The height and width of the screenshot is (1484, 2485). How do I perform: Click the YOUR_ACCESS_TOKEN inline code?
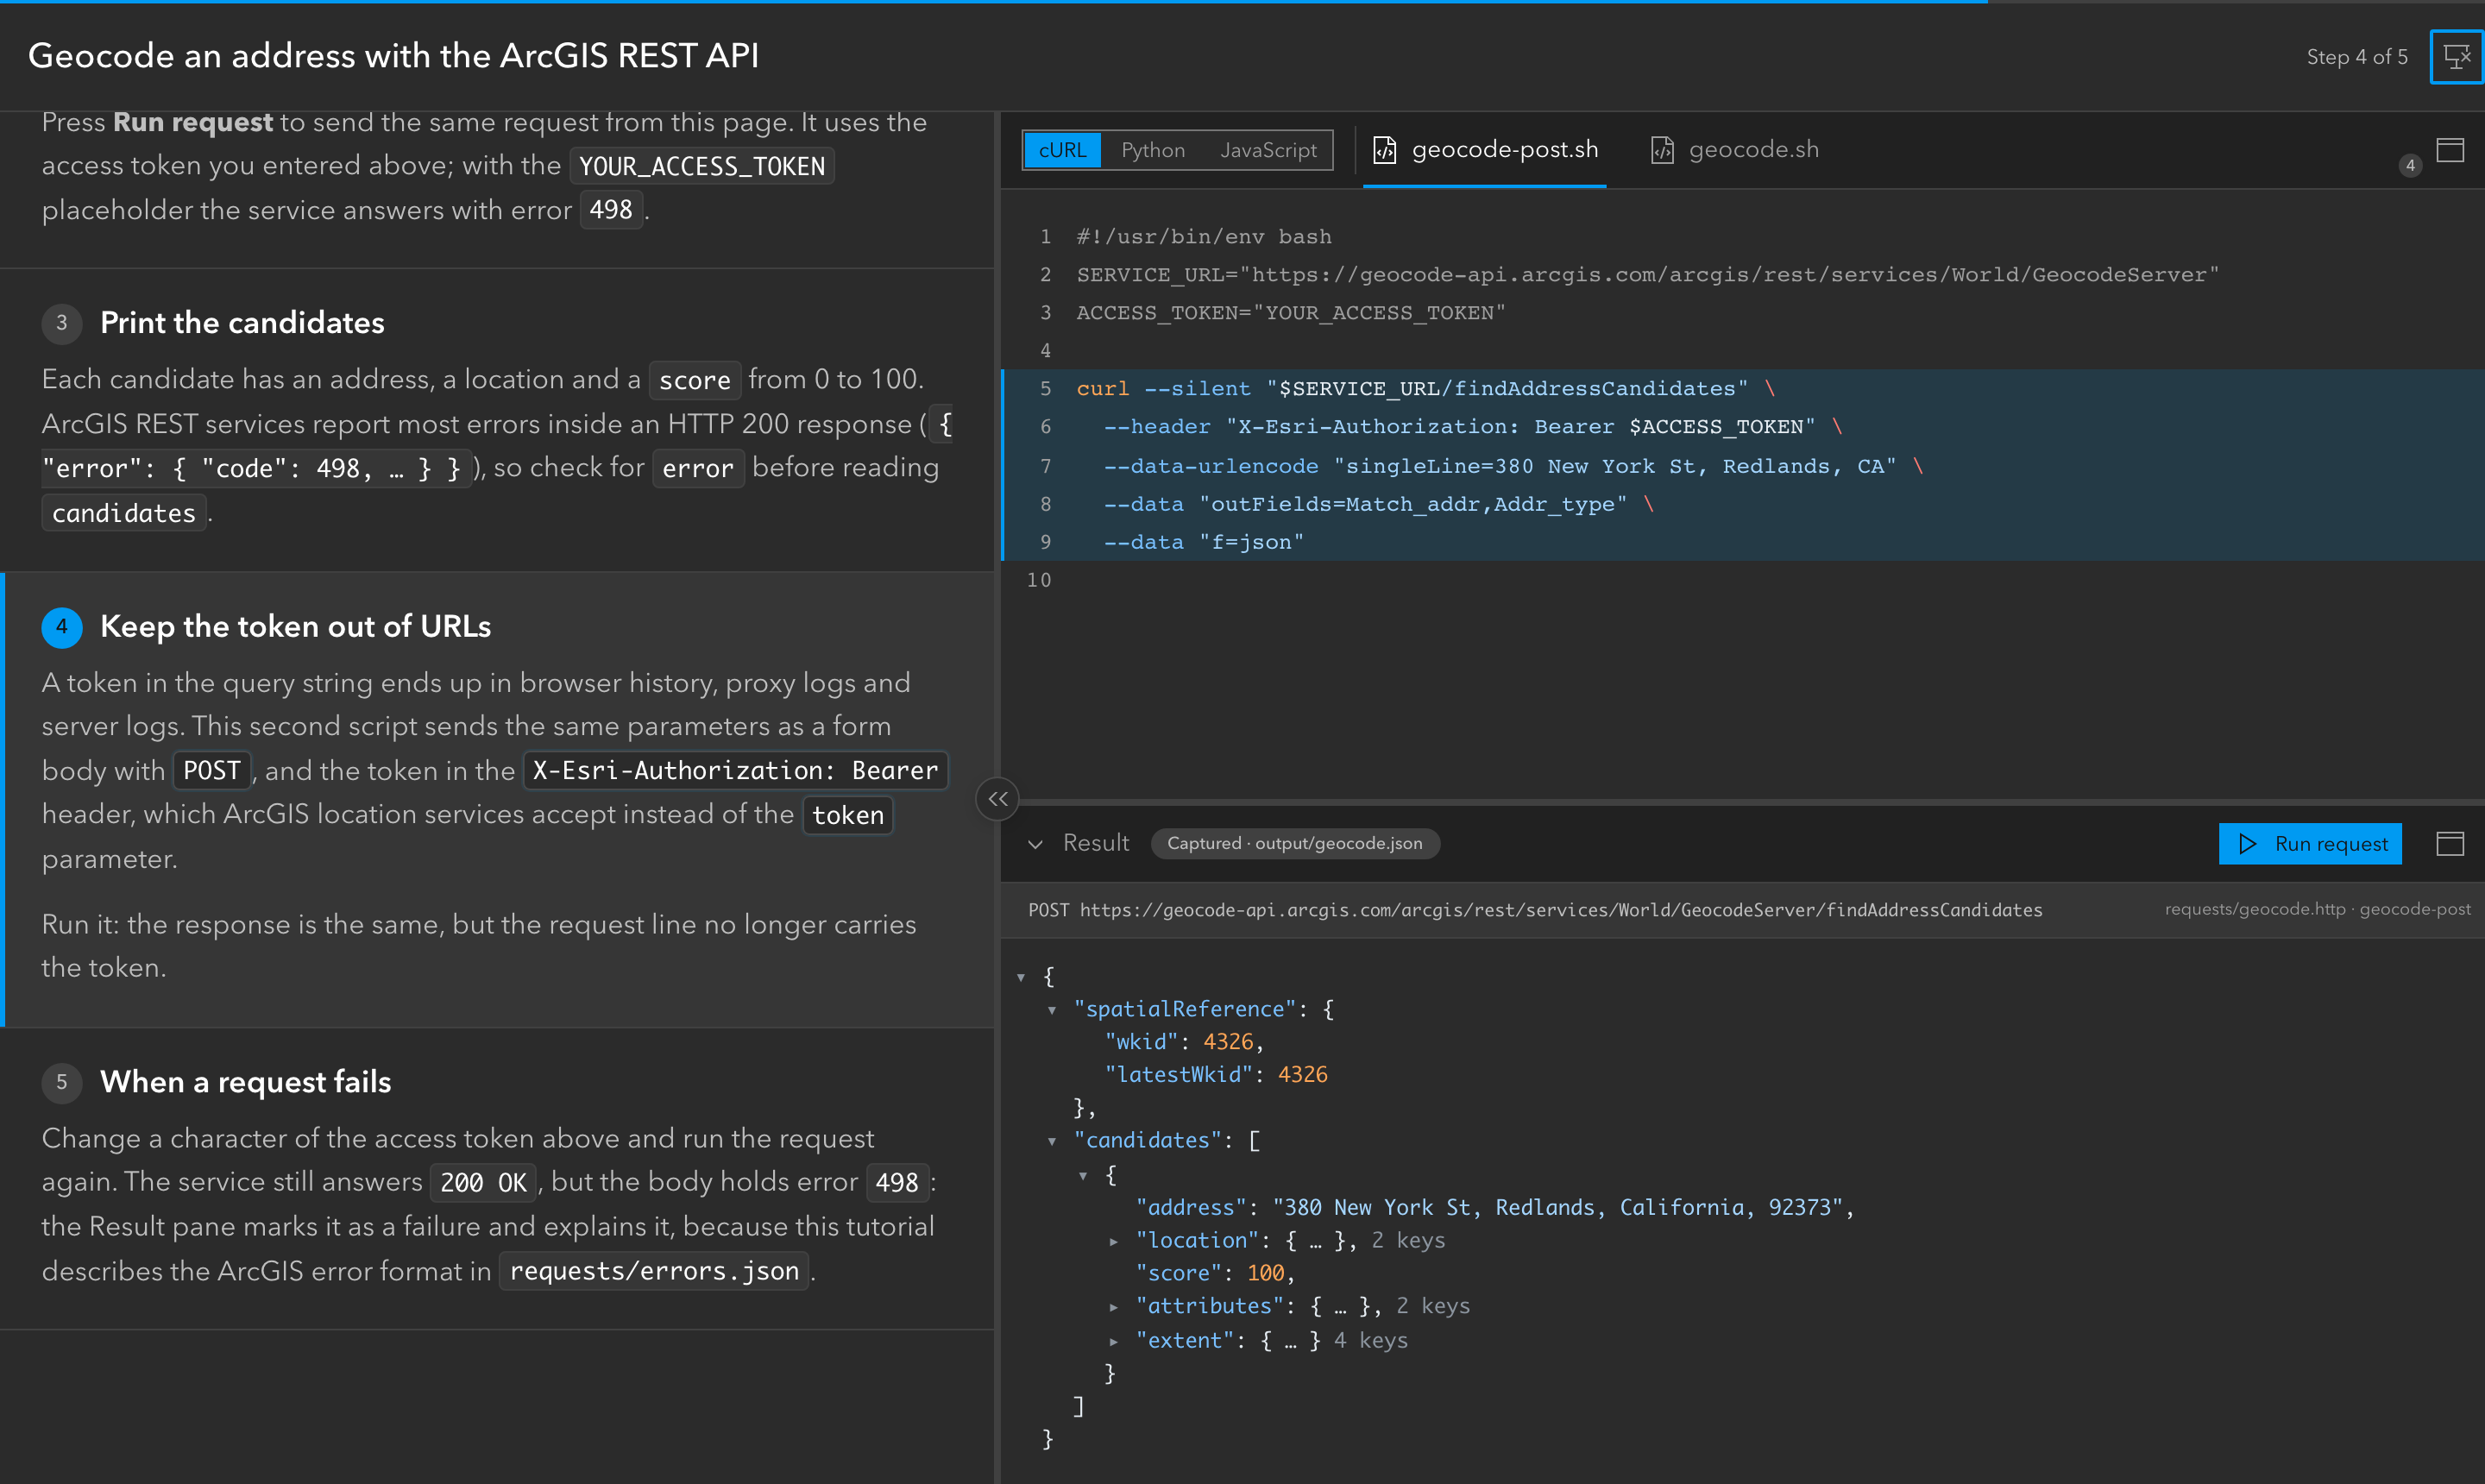(x=702, y=166)
